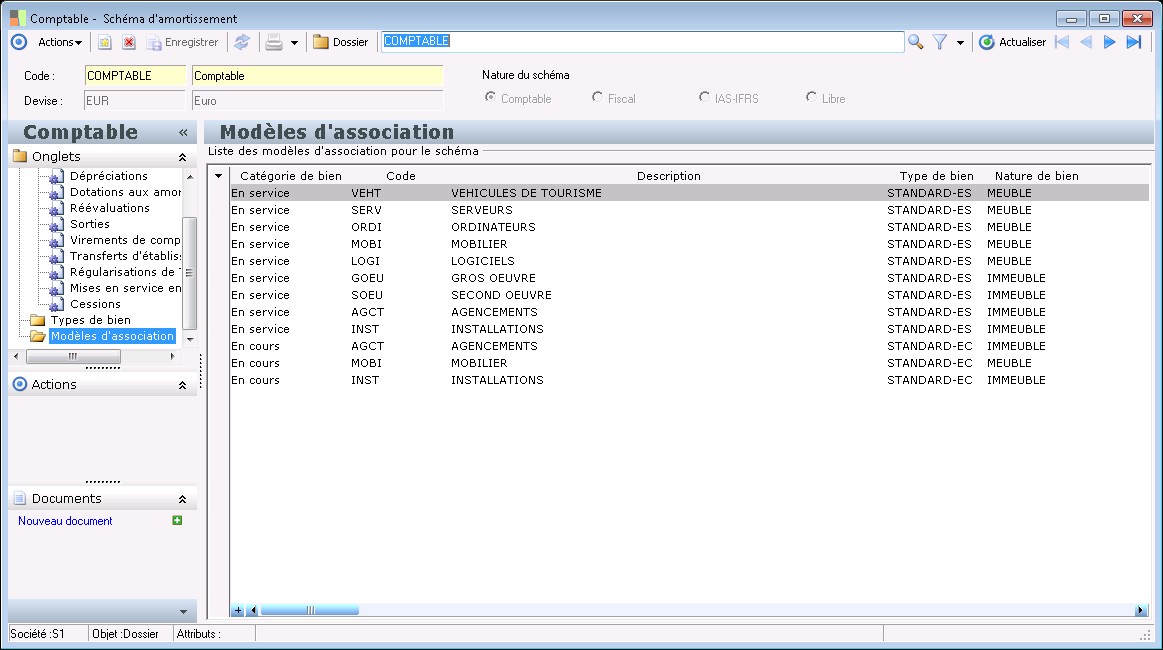Viewport: 1163px width, 650px height.
Task: Click the red delete icon in toolbar
Action: 129,42
